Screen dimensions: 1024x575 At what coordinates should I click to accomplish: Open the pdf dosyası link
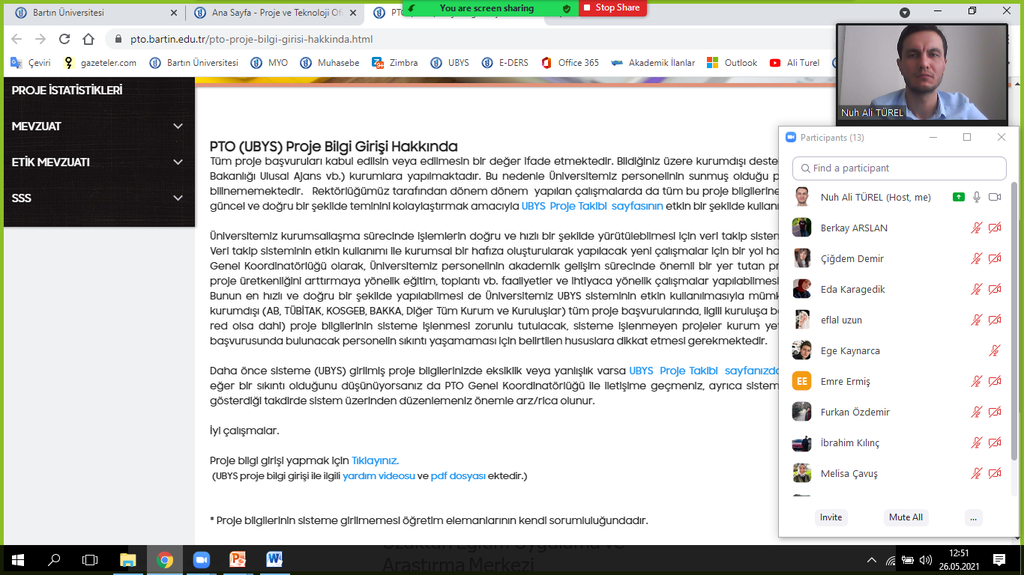pyautogui.click(x=458, y=476)
